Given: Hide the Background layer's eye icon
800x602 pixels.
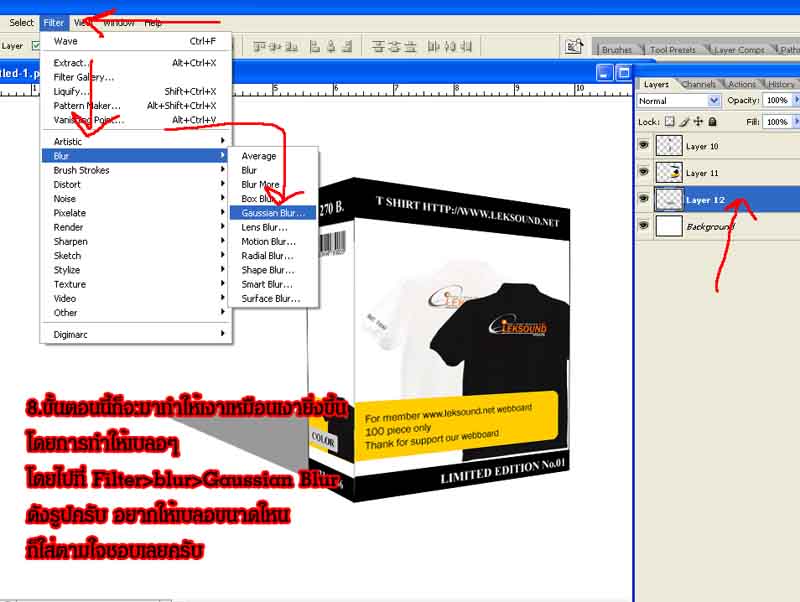Looking at the screenshot, I should [x=644, y=225].
